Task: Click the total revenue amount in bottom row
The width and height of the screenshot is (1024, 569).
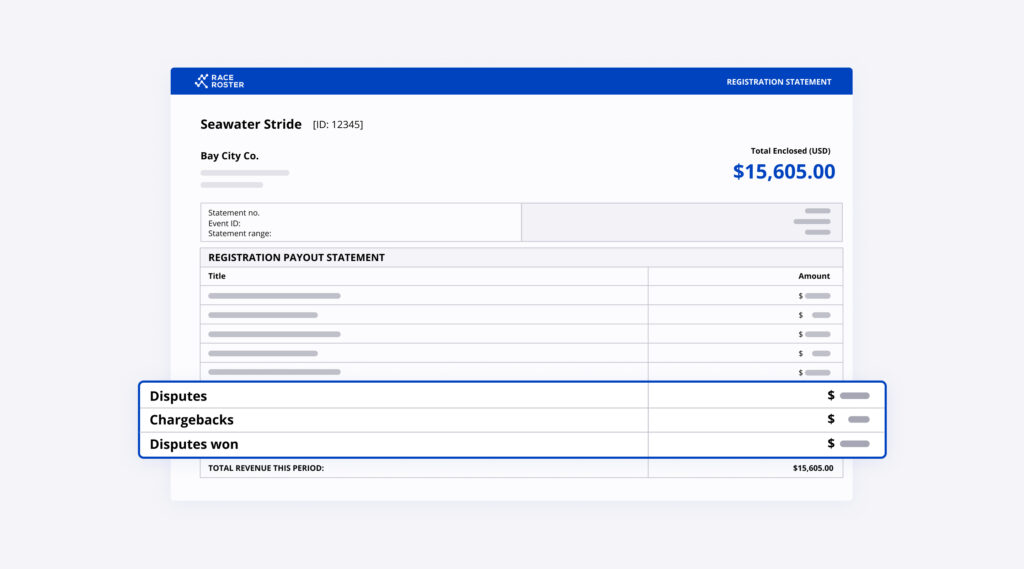Action: [812, 468]
